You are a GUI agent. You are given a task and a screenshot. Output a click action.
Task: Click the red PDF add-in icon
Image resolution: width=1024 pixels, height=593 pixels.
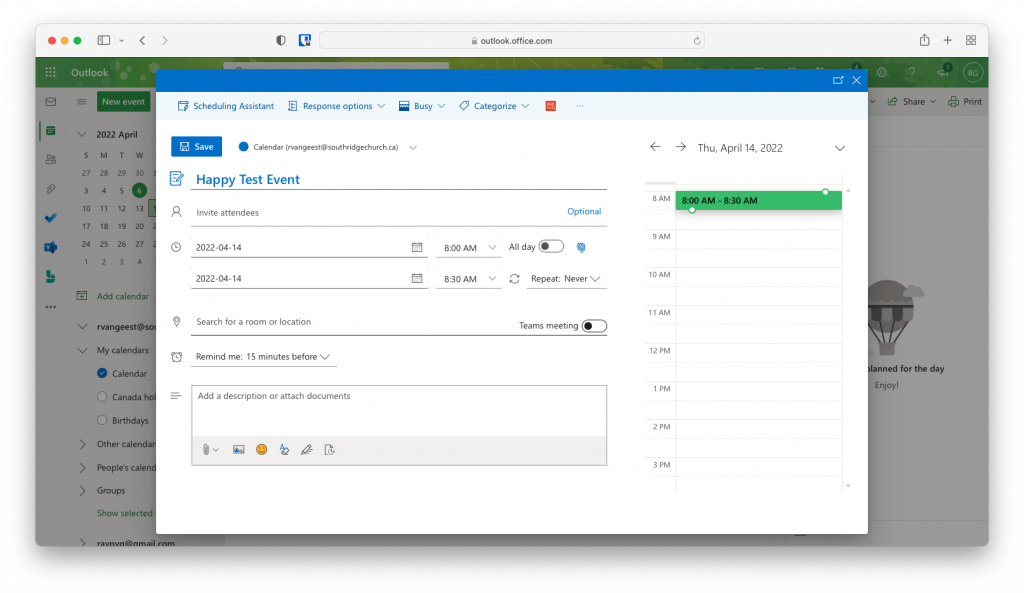[550, 106]
